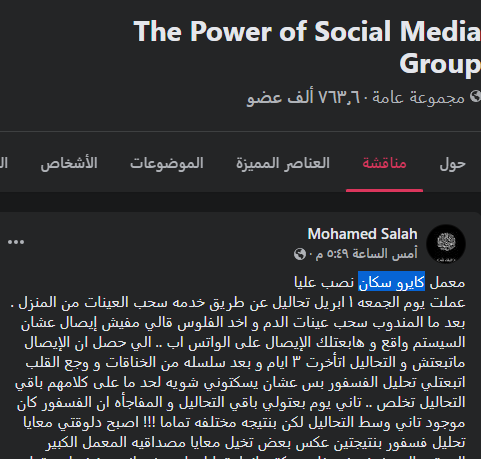This screenshot has height=459, width=481.
Task: Click the مجموعة عامة group type label
Action: click(x=418, y=97)
